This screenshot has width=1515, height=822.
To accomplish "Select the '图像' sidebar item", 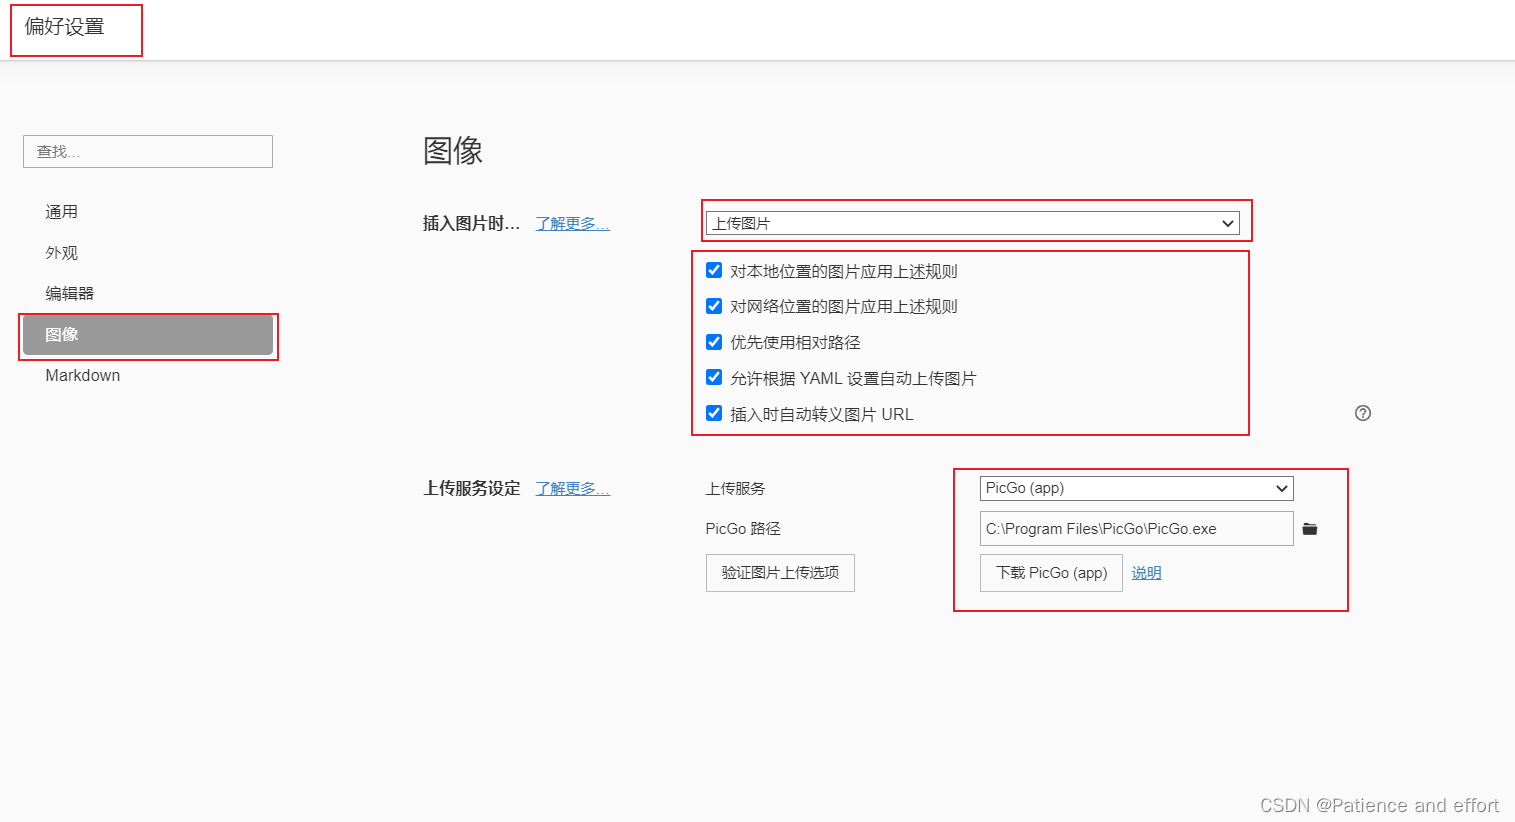I will [x=148, y=335].
